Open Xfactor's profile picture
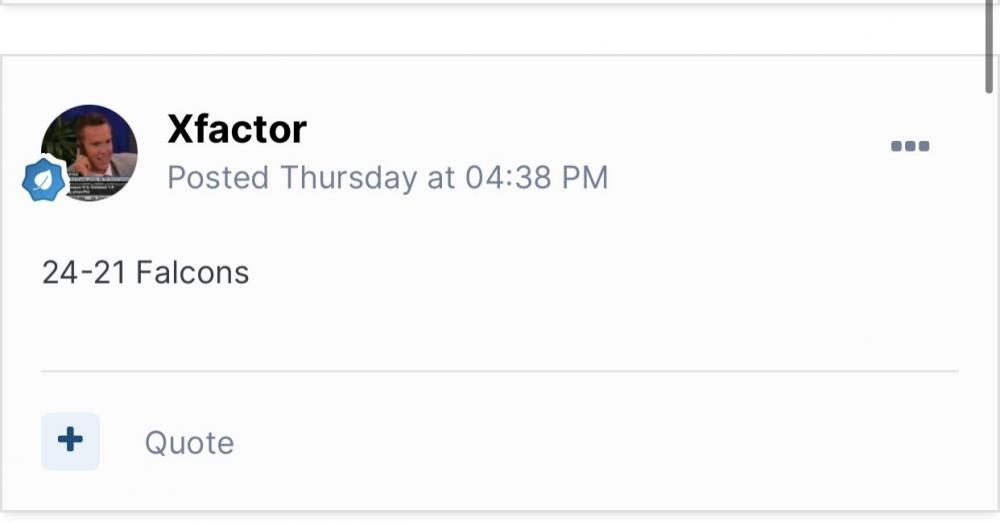This screenshot has width=1000, height=523. (x=90, y=152)
